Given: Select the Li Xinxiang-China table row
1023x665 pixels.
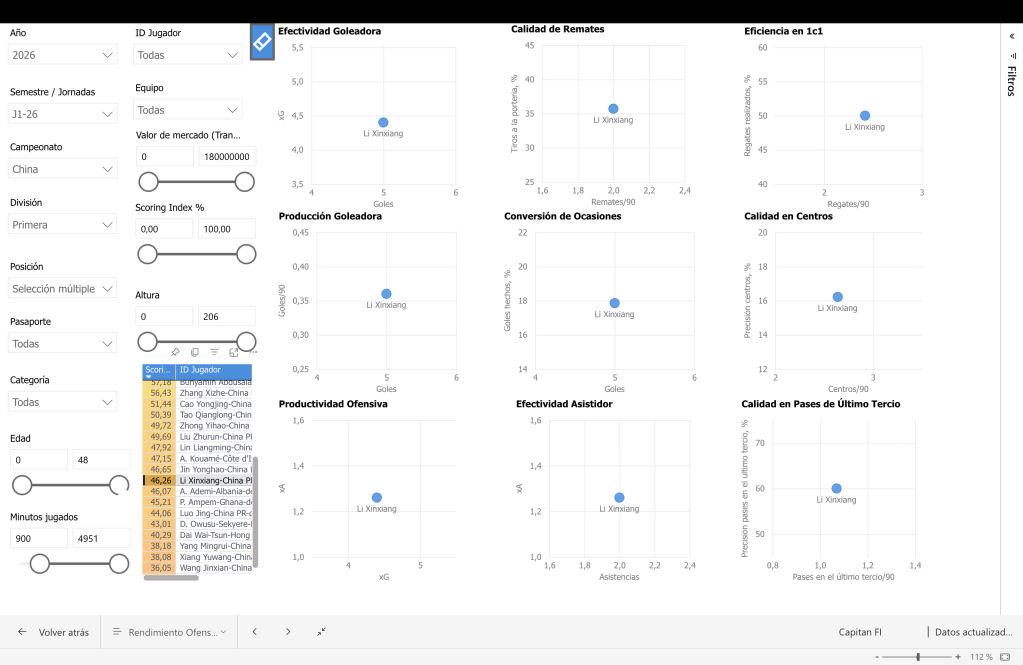Looking at the screenshot, I should click(x=197, y=480).
